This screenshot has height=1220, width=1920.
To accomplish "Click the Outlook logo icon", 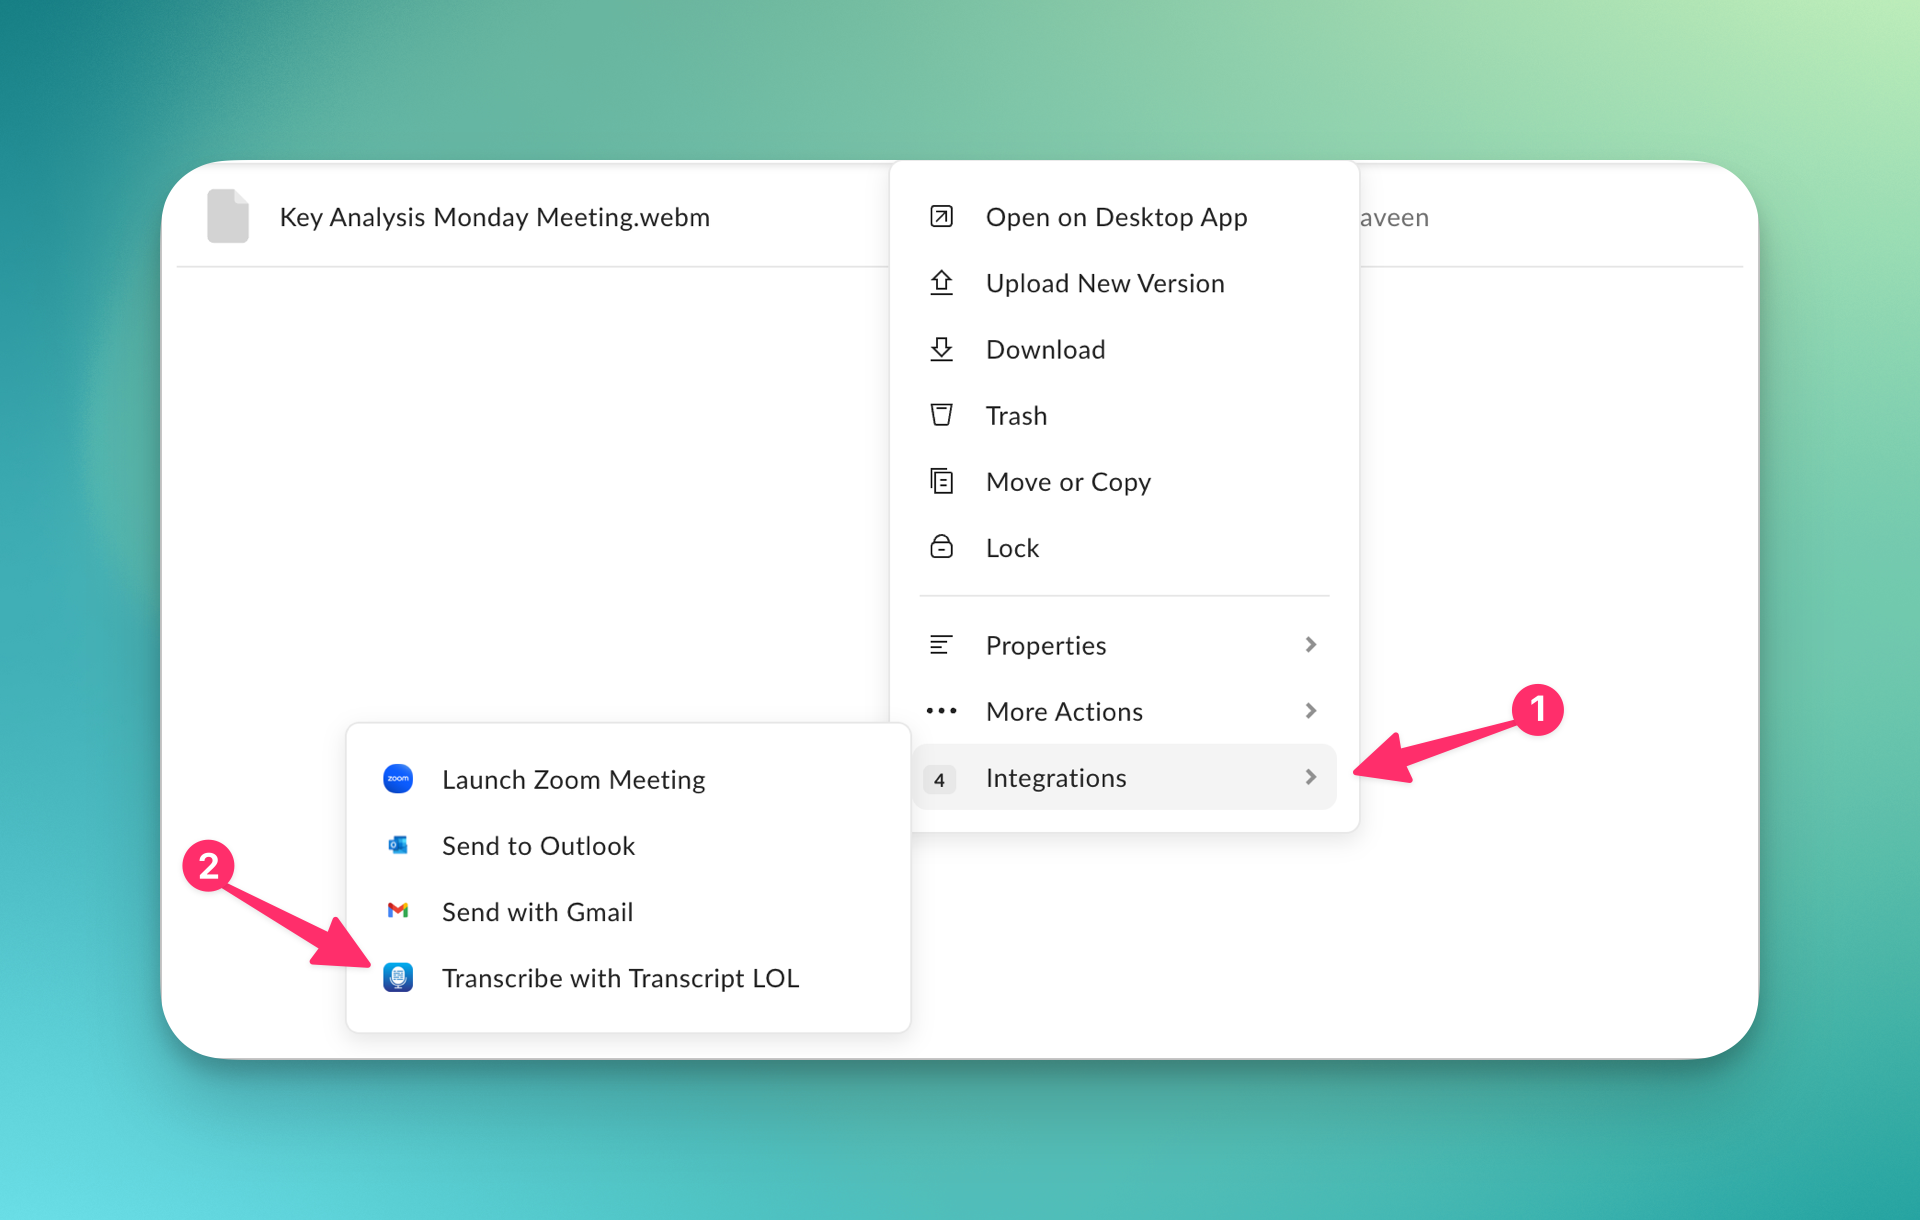I will point(398,845).
